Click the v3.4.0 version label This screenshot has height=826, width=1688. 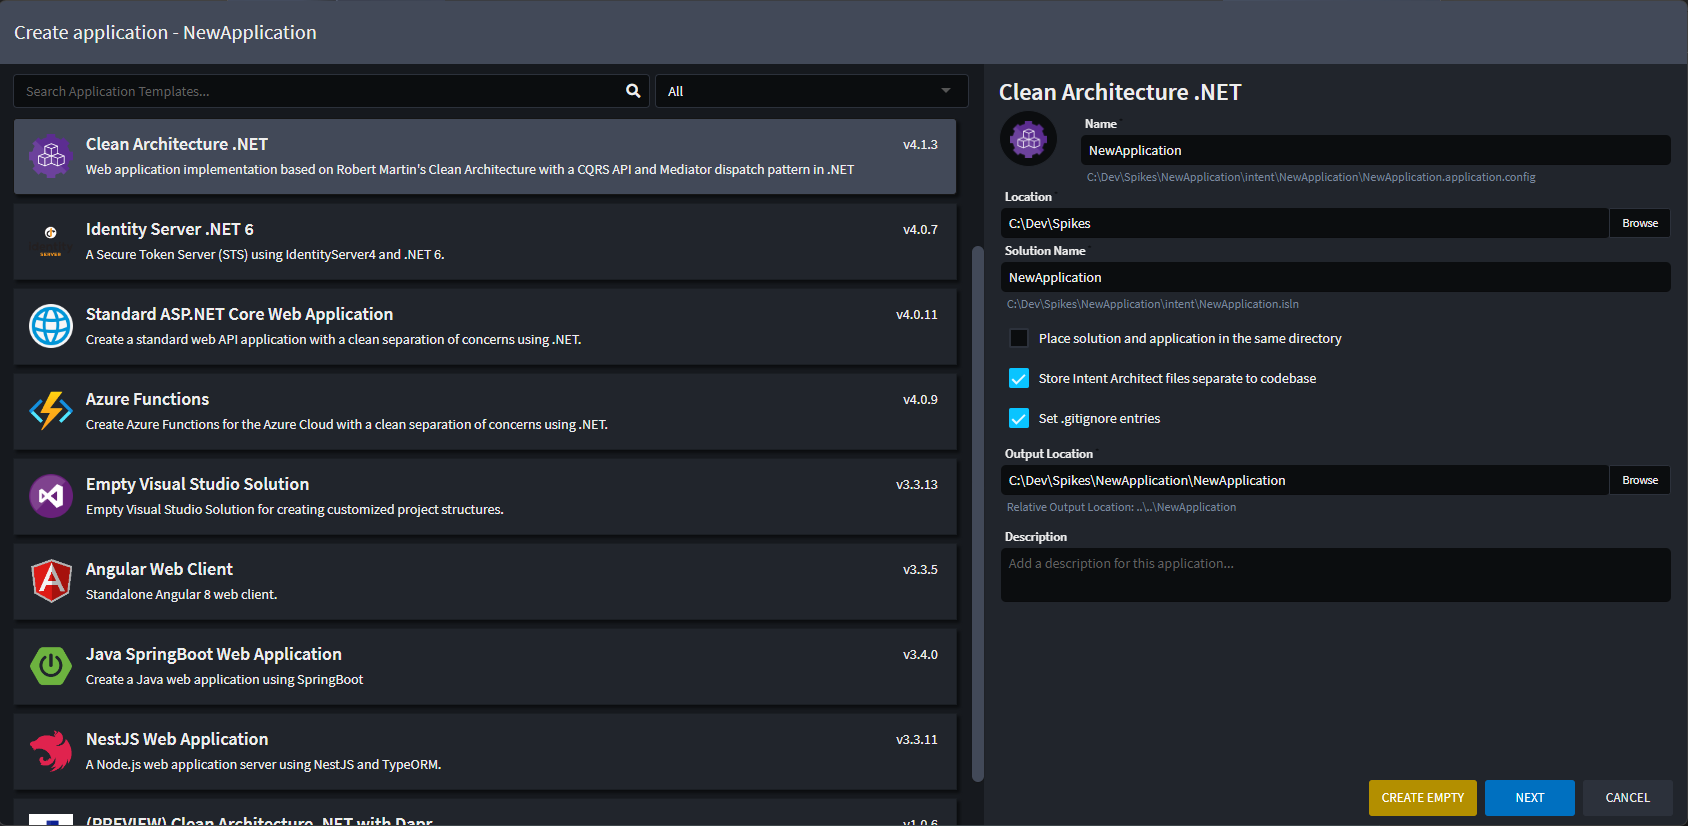pos(920,654)
